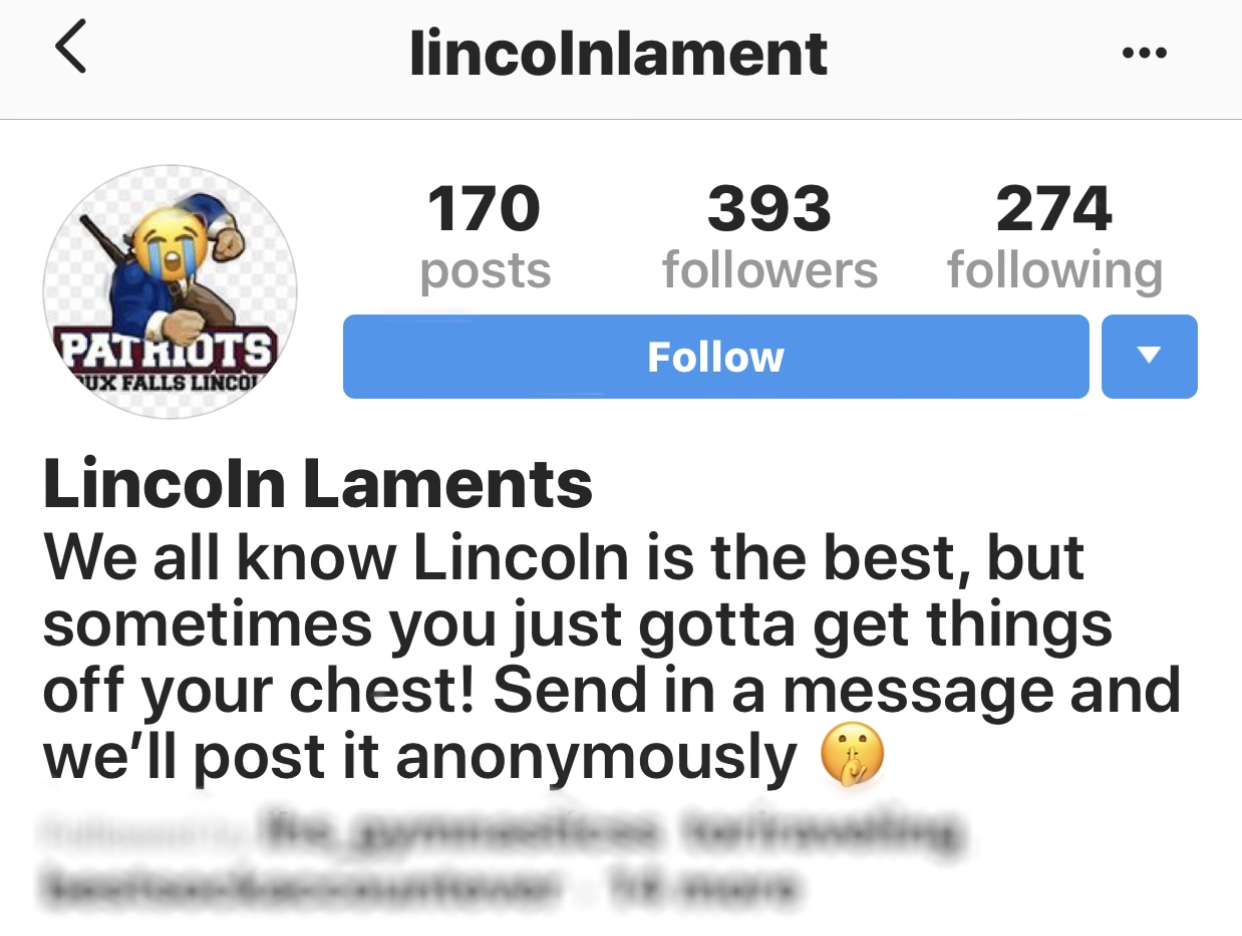1242x936 pixels.
Task: Click the blue Follow button
Action: pos(715,356)
